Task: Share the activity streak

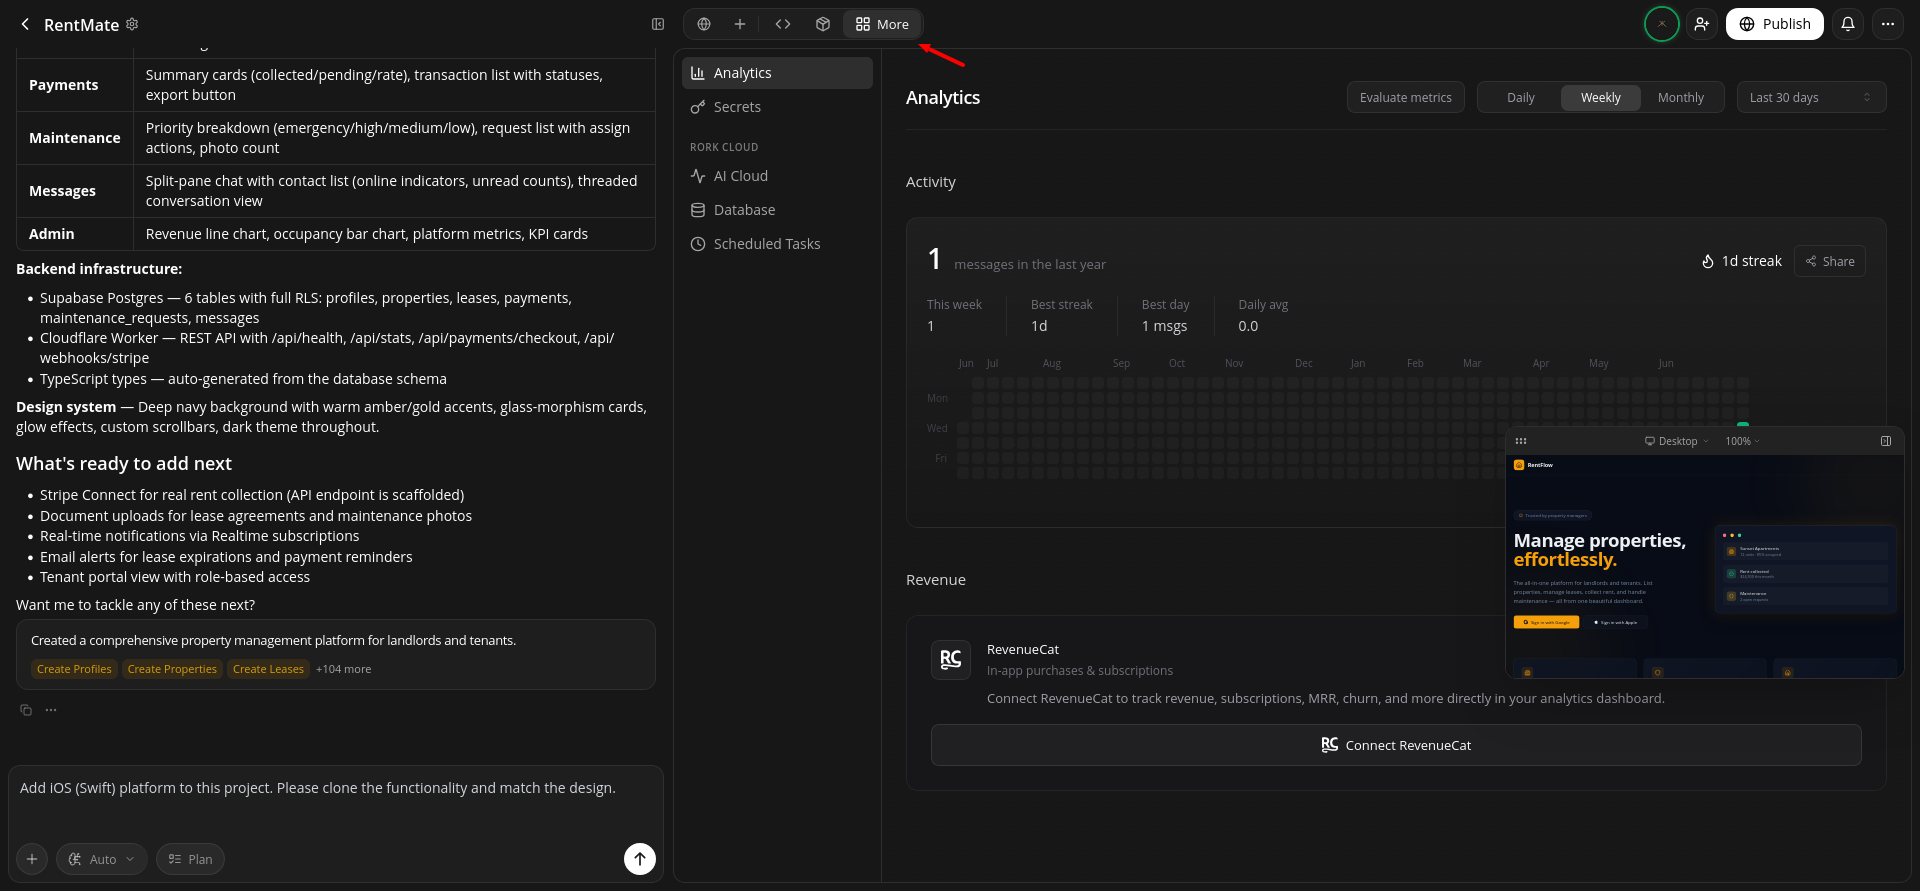Action: click(1830, 261)
